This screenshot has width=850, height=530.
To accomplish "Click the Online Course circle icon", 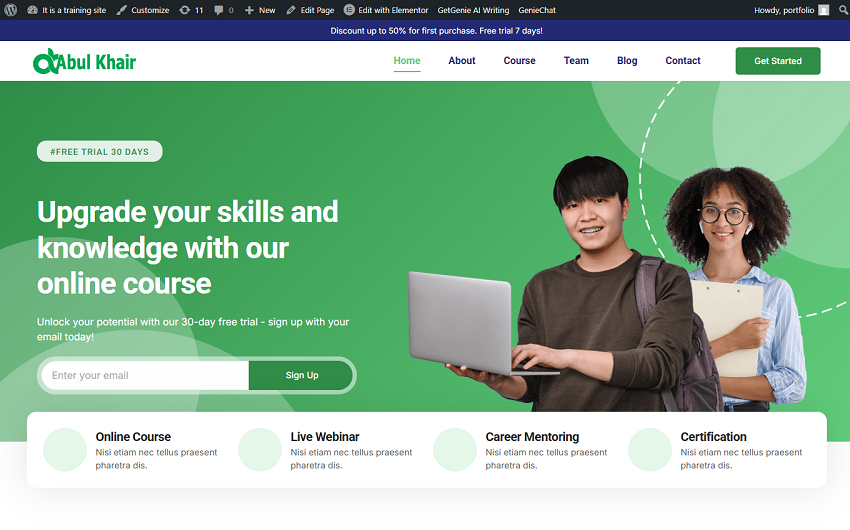I will [x=65, y=449].
